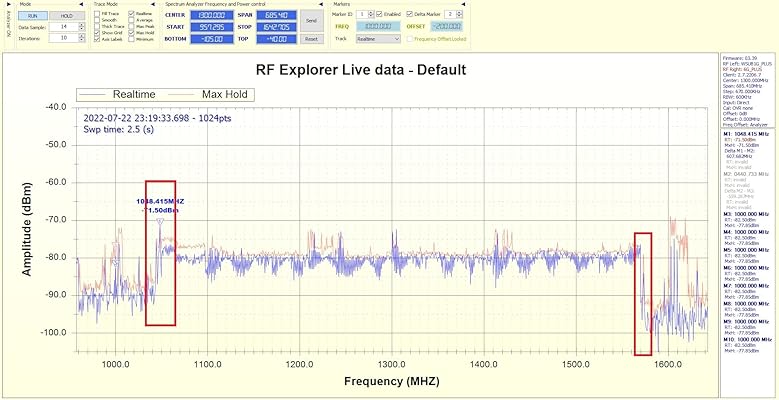The image size is (779, 400).
Task: Click the sweep timestamp text on chart
Action: tap(157, 119)
